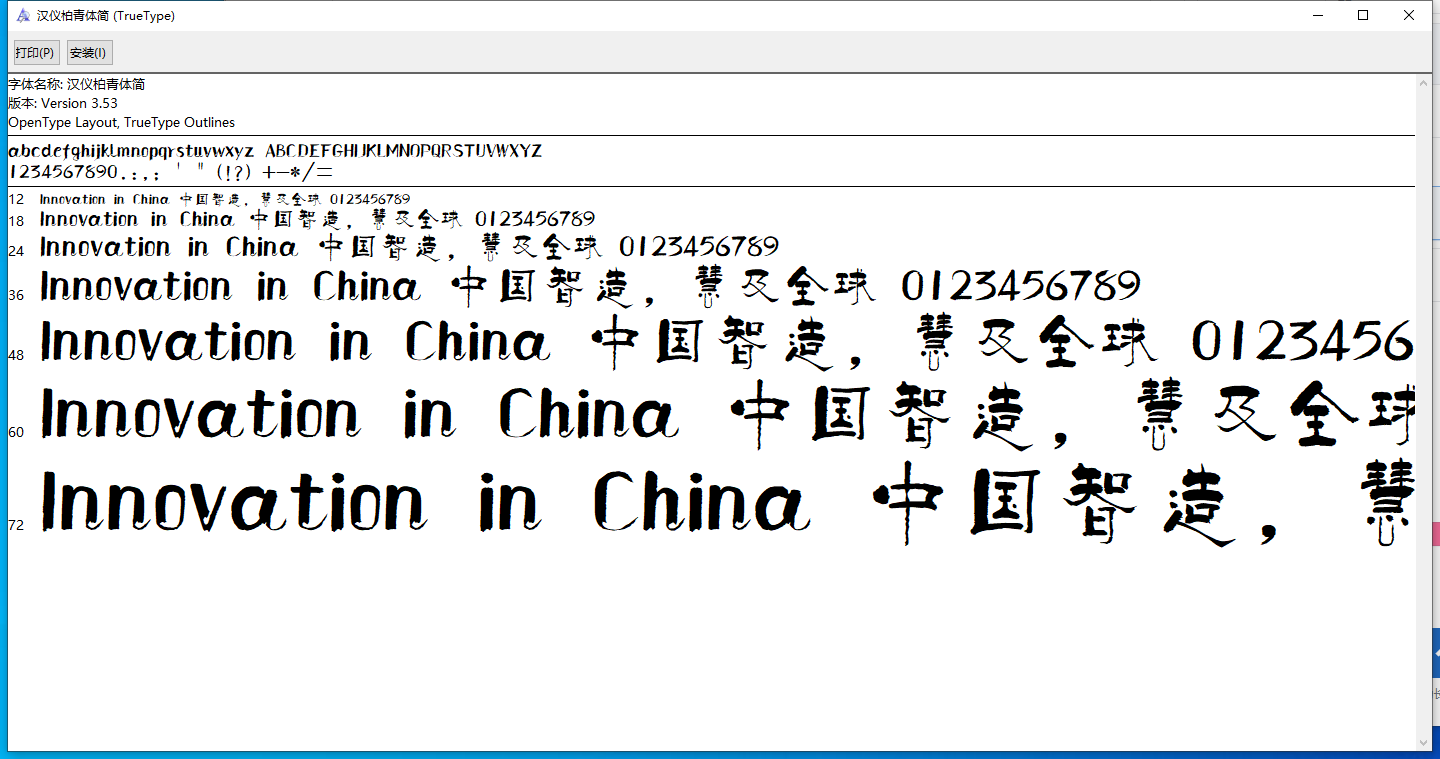The image size is (1440, 759).
Task: Click the font viewer title bar icon
Action: (23, 15)
